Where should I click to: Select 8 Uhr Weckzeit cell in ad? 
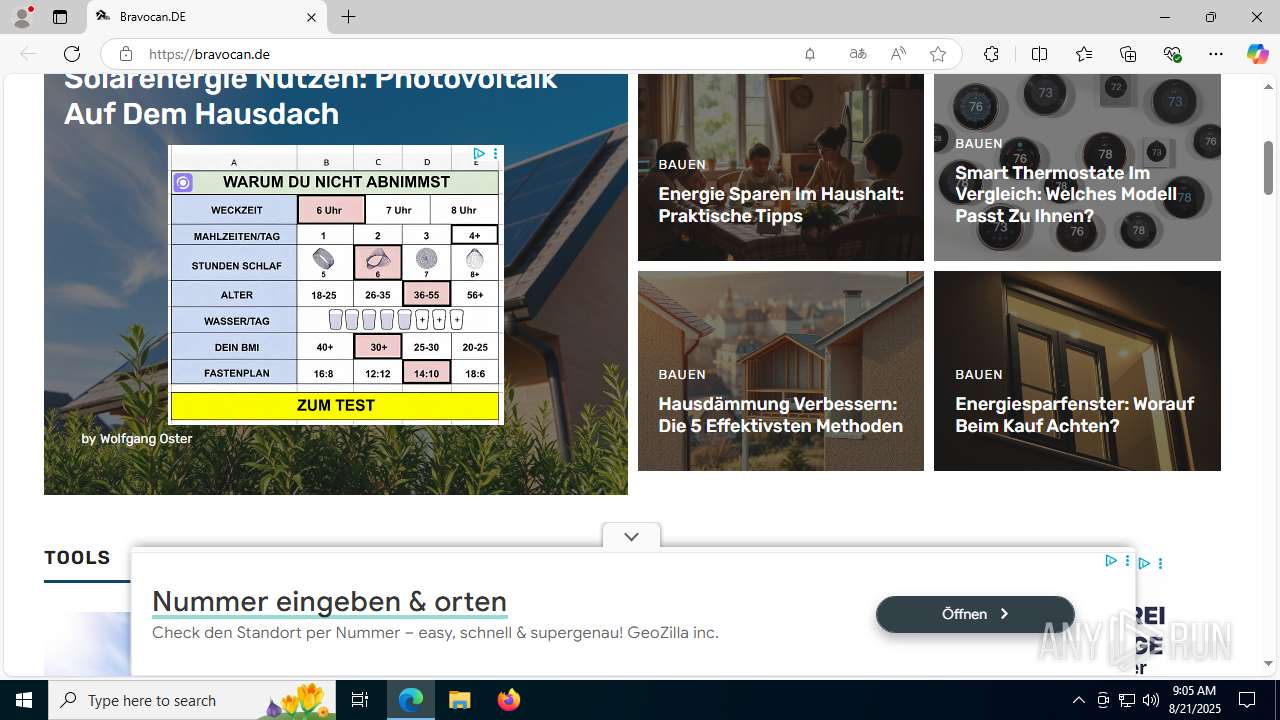[464, 210]
